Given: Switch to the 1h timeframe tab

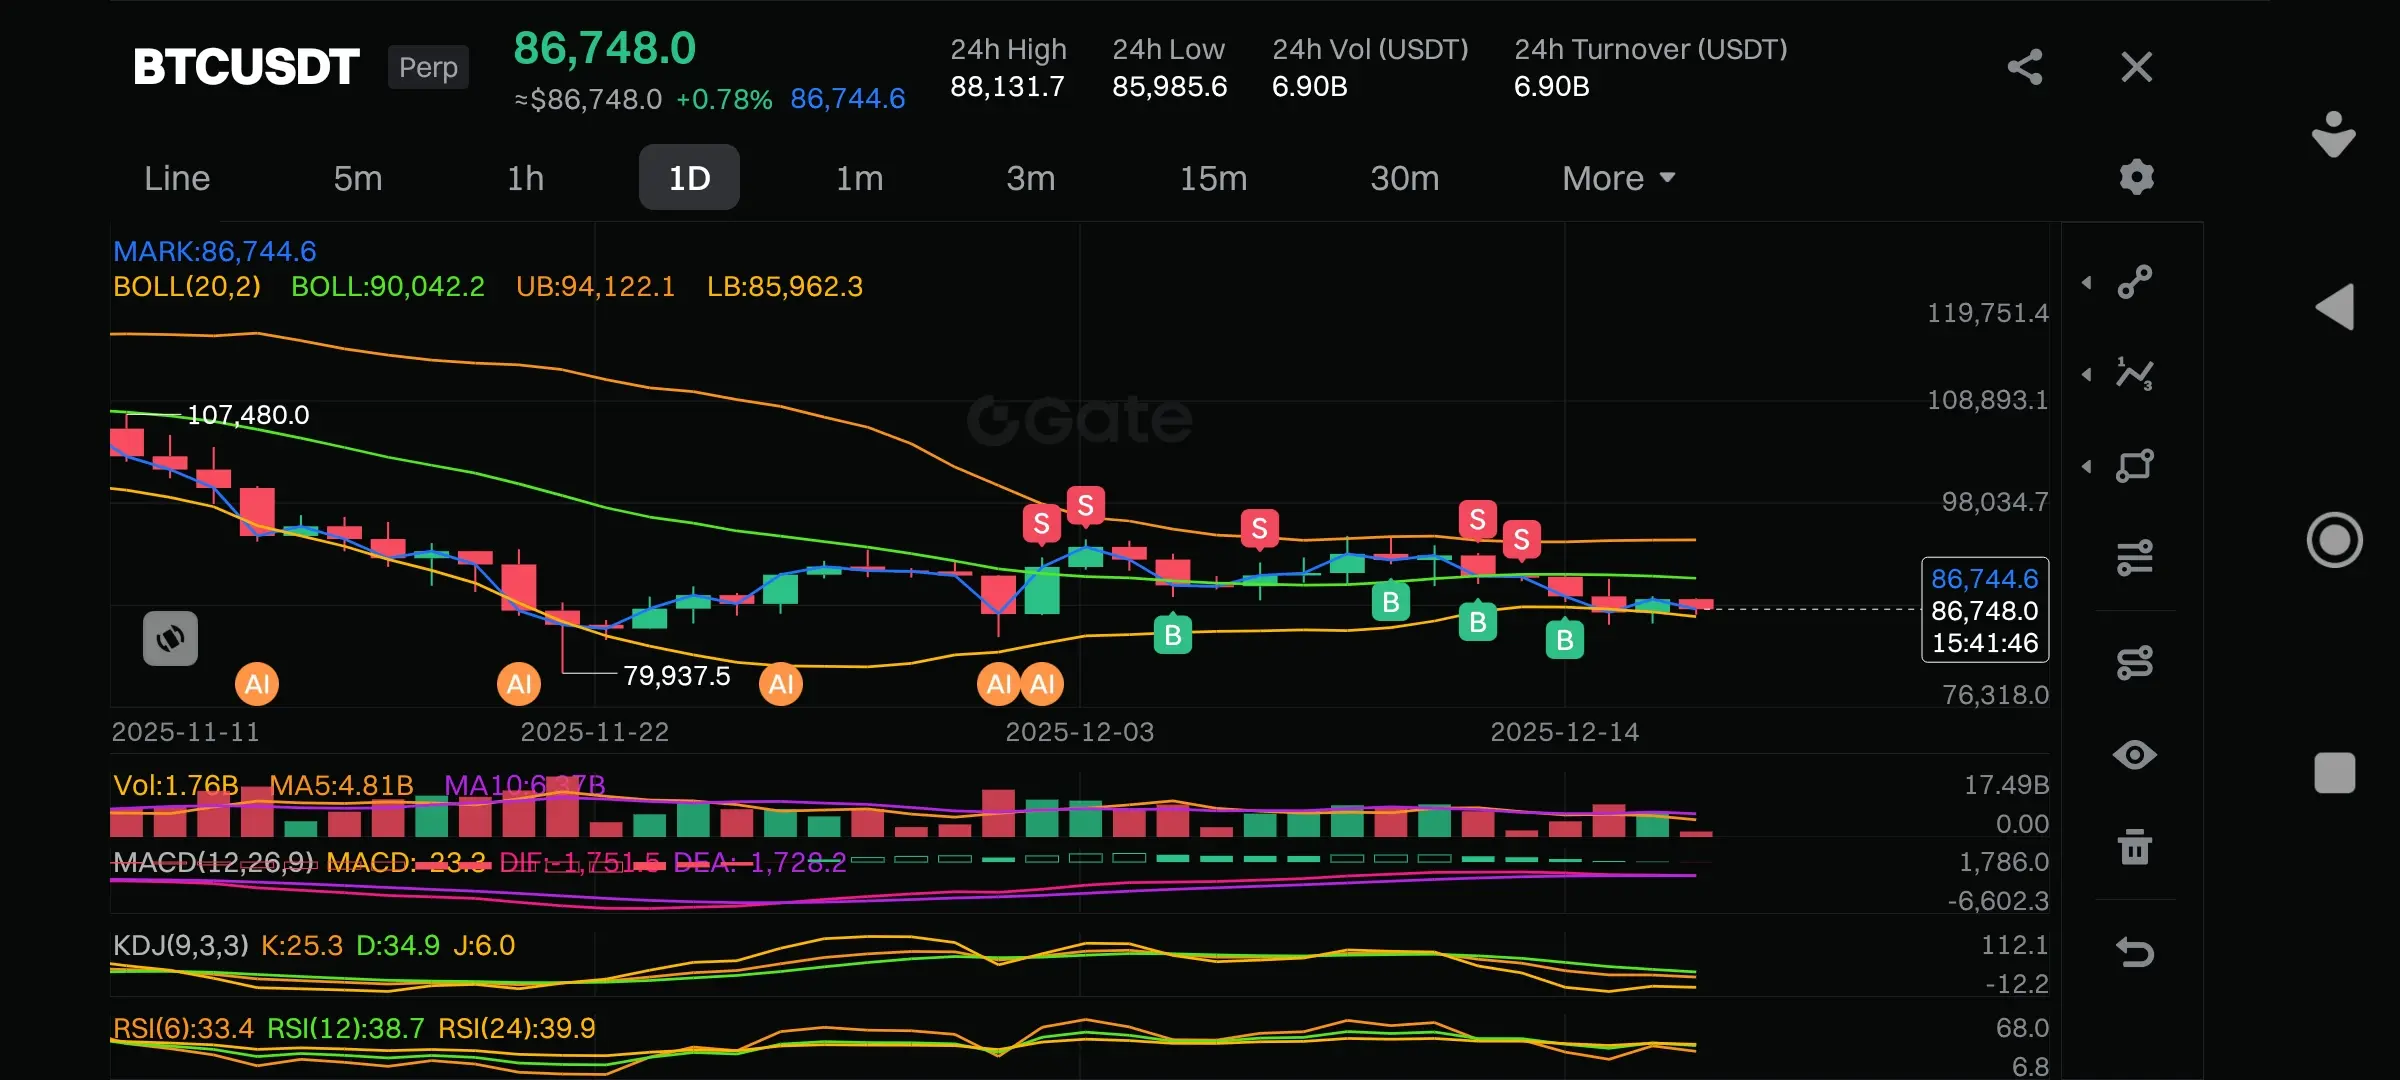Looking at the screenshot, I should [x=525, y=178].
